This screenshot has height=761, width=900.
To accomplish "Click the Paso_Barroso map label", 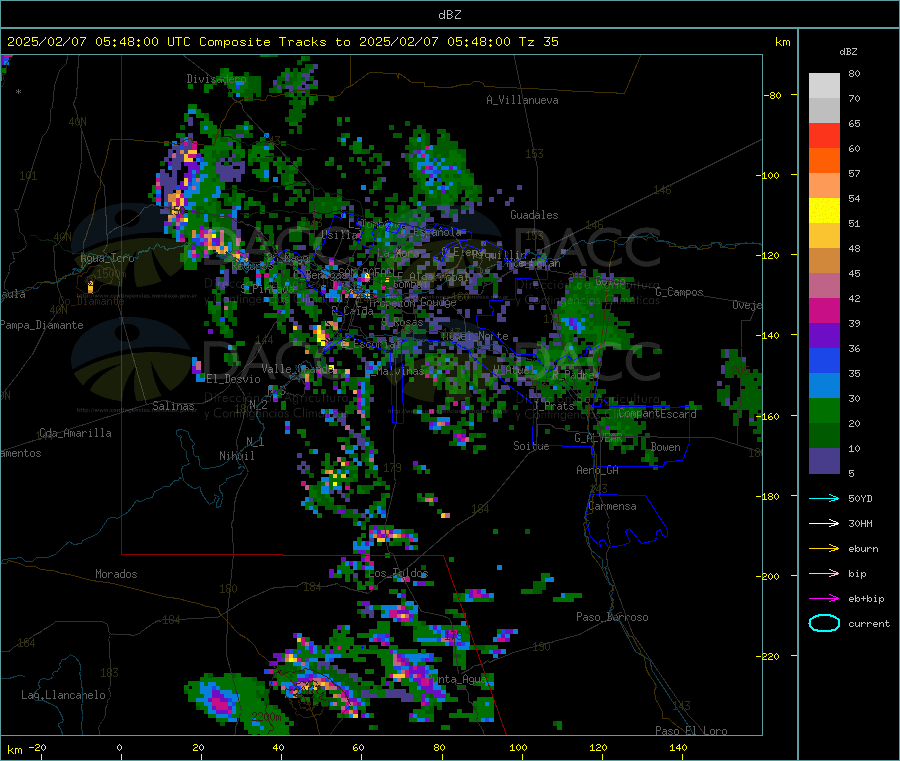I will [x=612, y=617].
